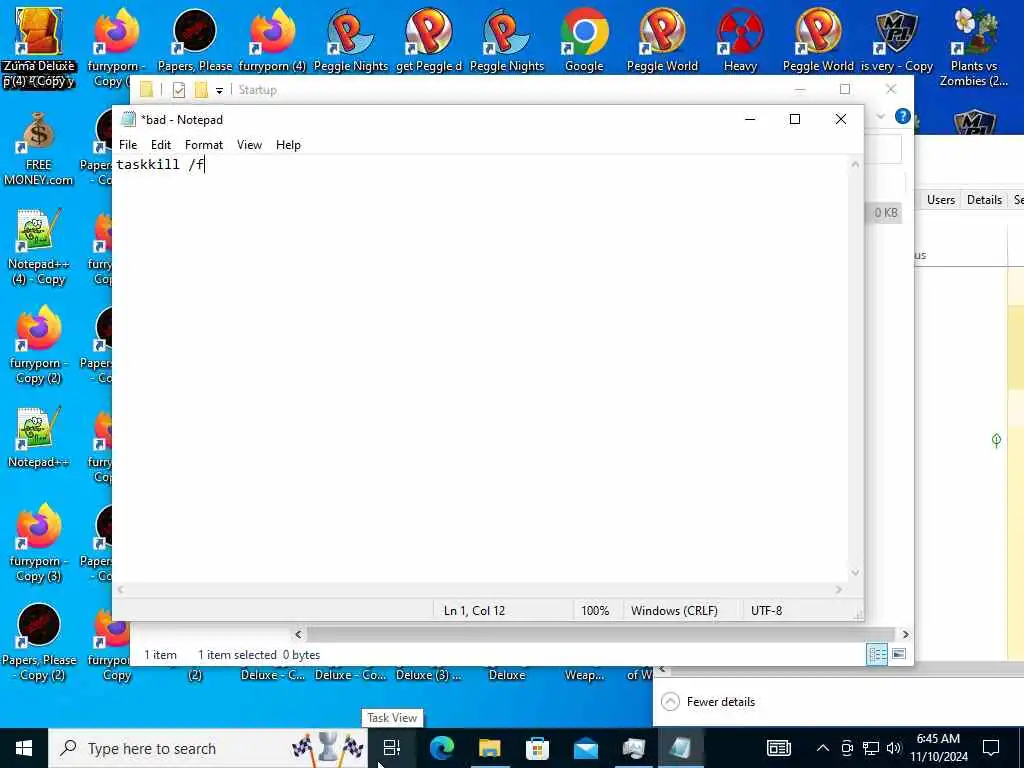Image resolution: width=1024 pixels, height=768 pixels.
Task: Click the '1 item selected' status text
Action: pos(237,655)
